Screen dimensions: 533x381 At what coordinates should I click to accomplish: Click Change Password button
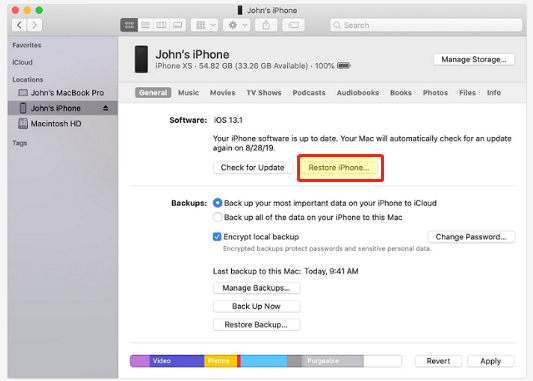click(471, 237)
